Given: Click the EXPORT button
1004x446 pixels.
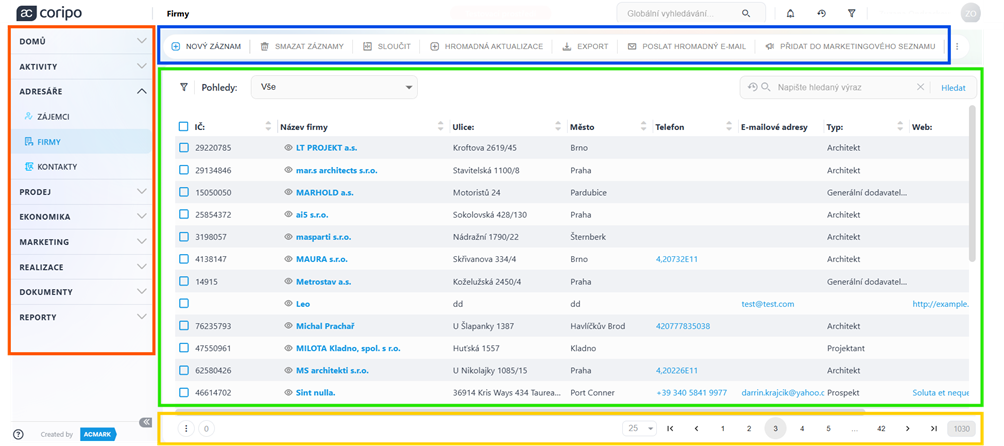Looking at the screenshot, I should pos(585,46).
